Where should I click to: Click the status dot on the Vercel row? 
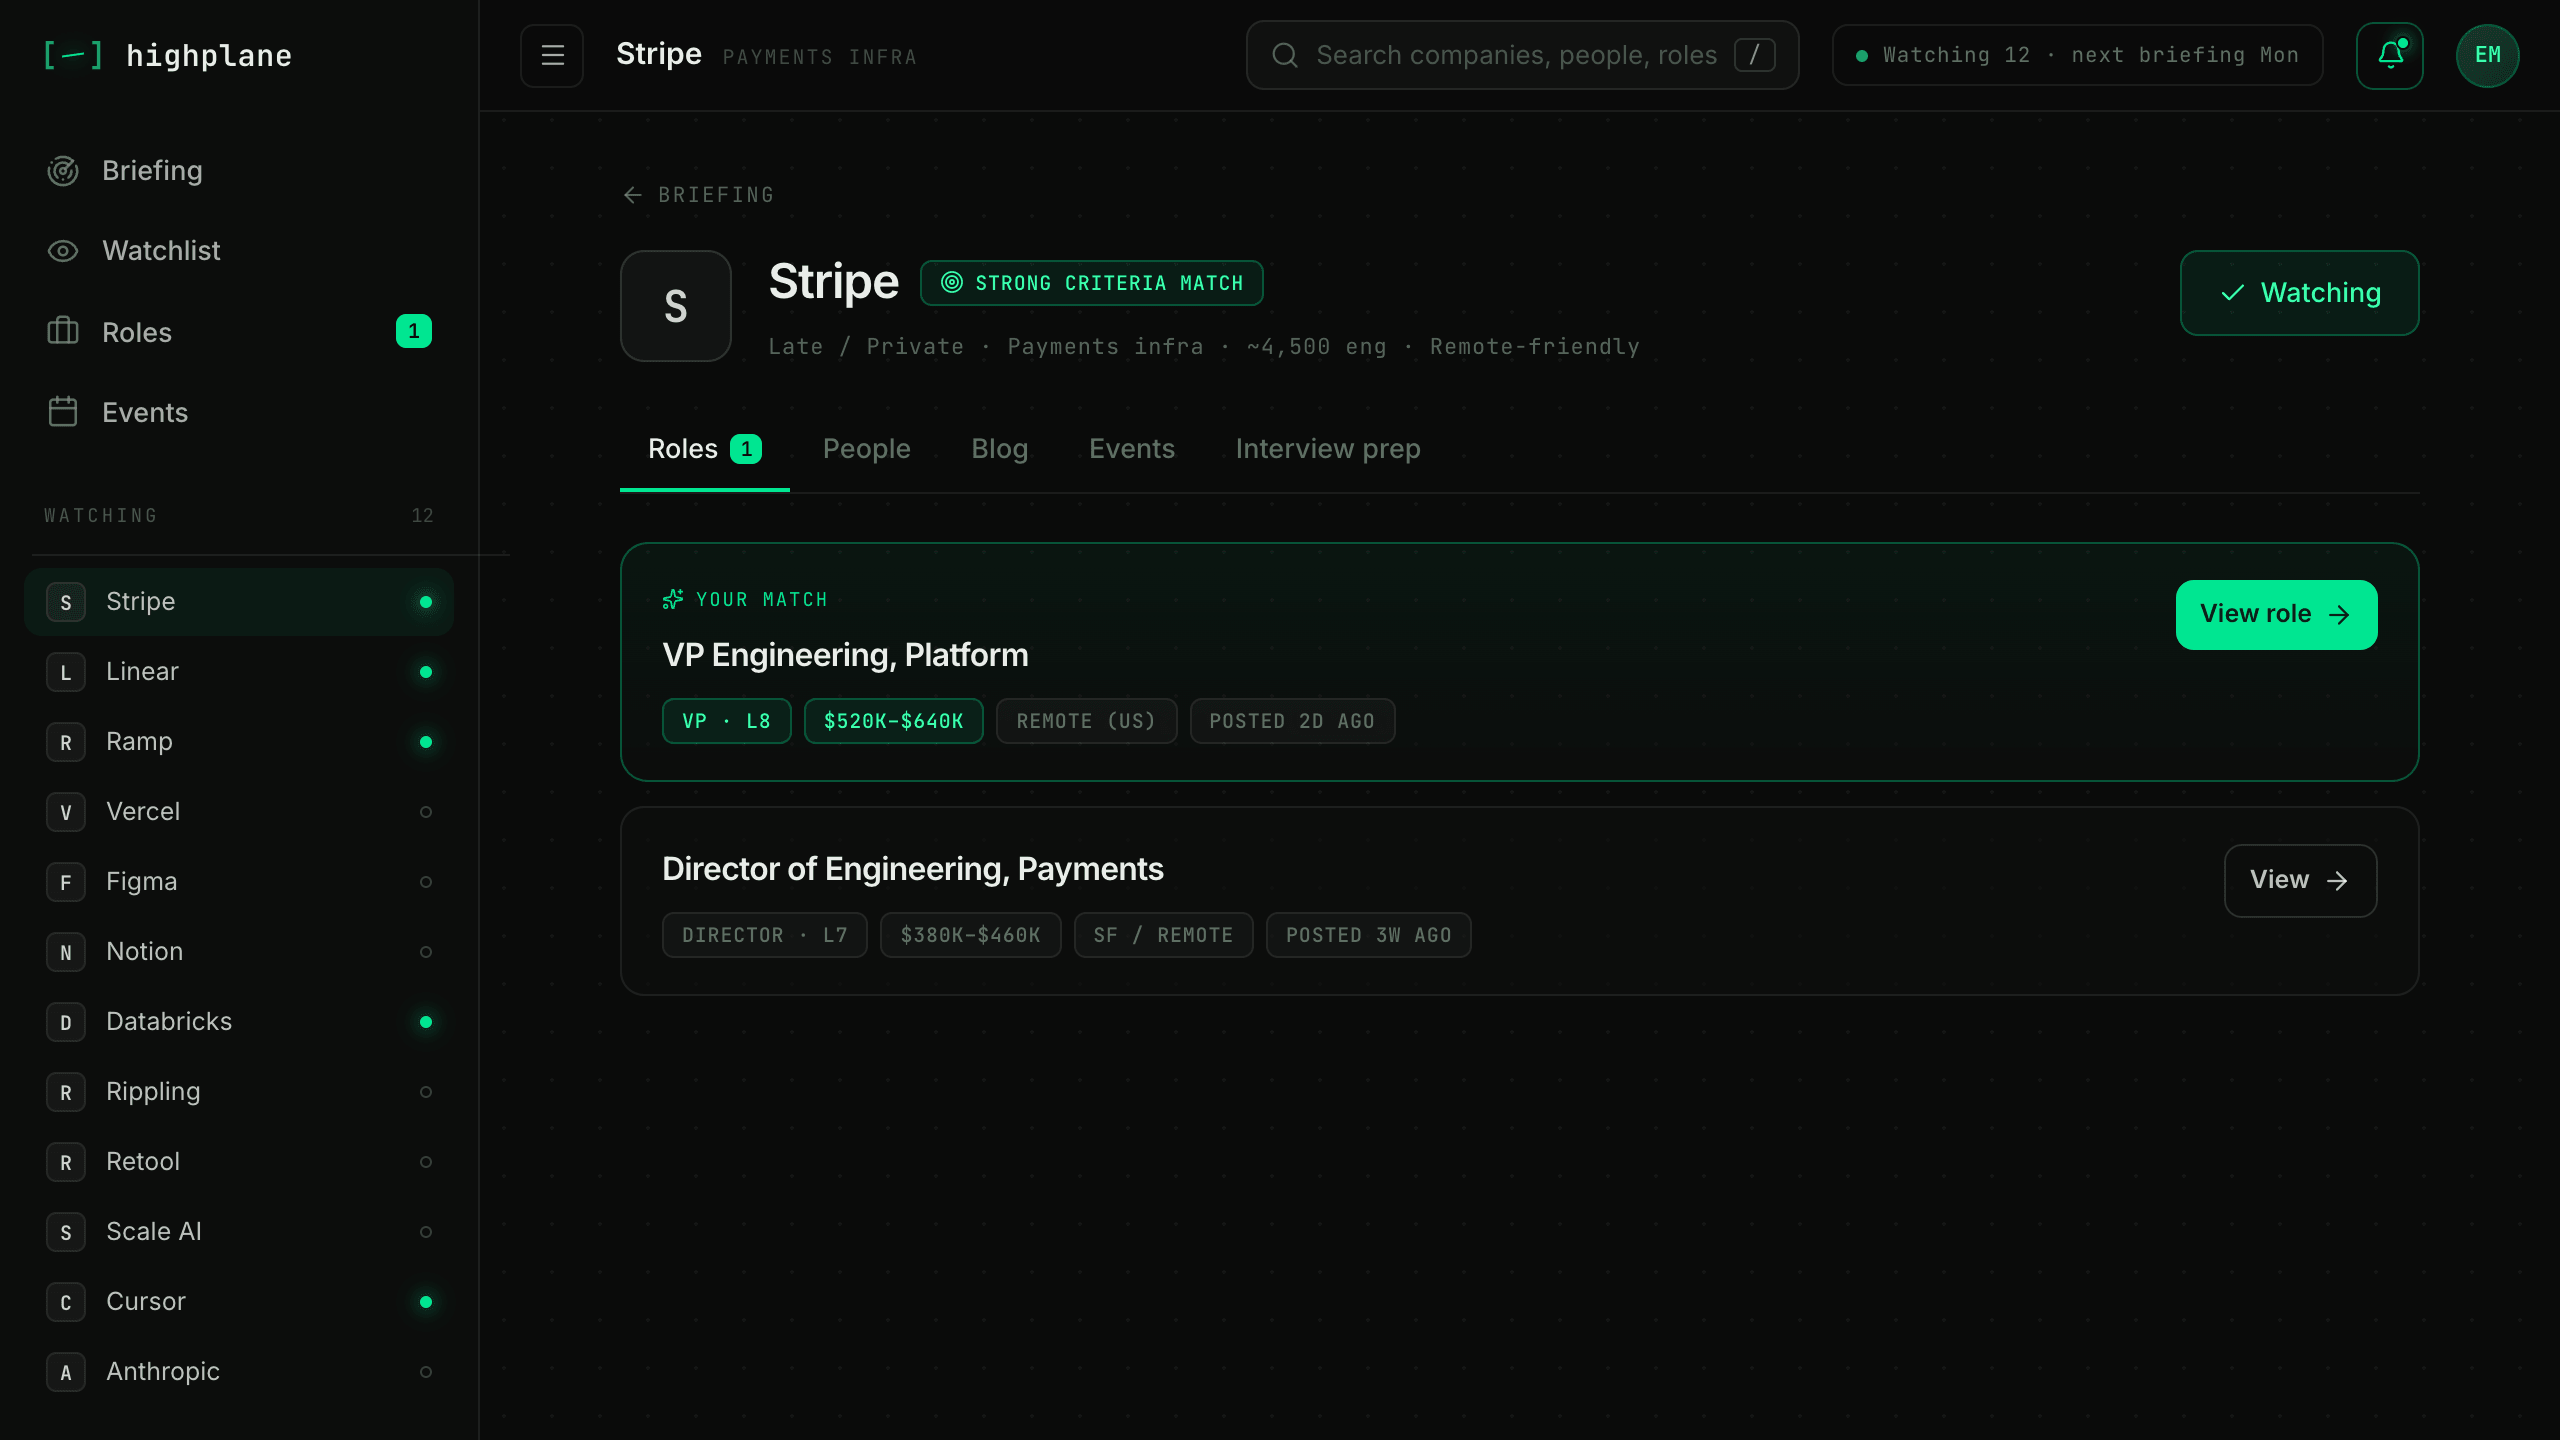(x=426, y=812)
